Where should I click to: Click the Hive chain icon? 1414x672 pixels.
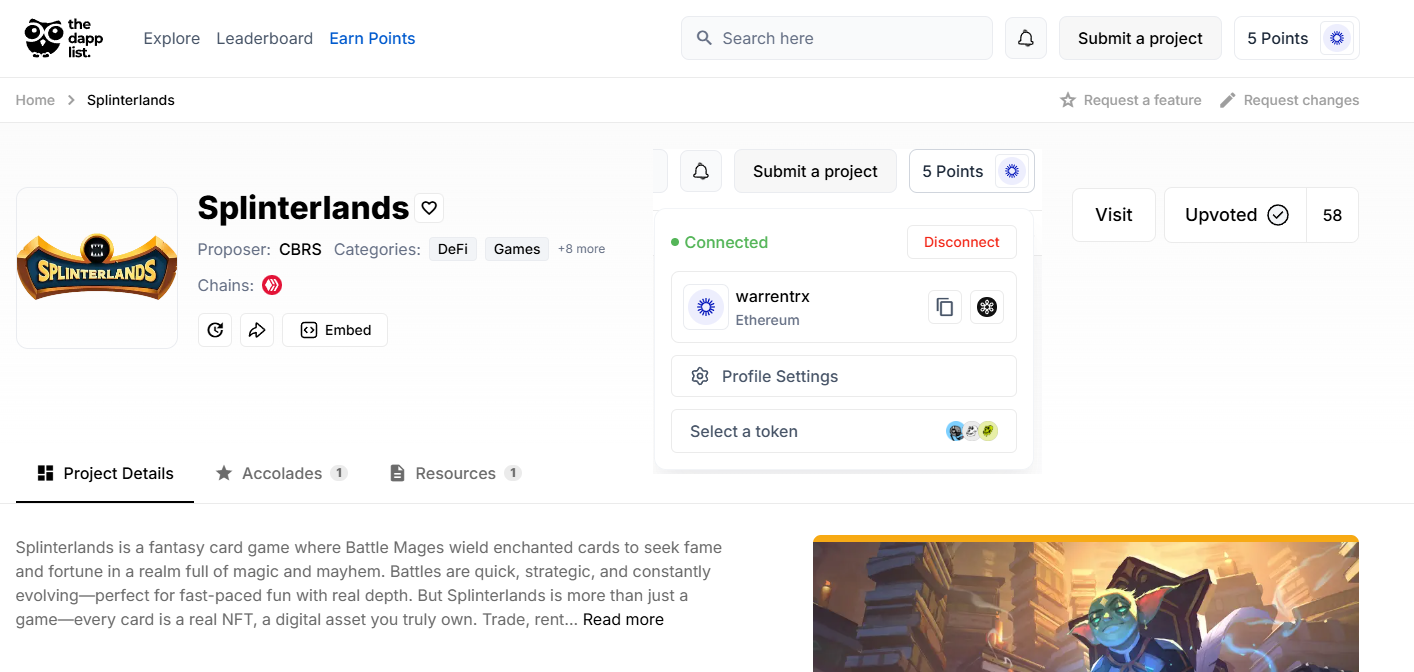click(x=272, y=285)
